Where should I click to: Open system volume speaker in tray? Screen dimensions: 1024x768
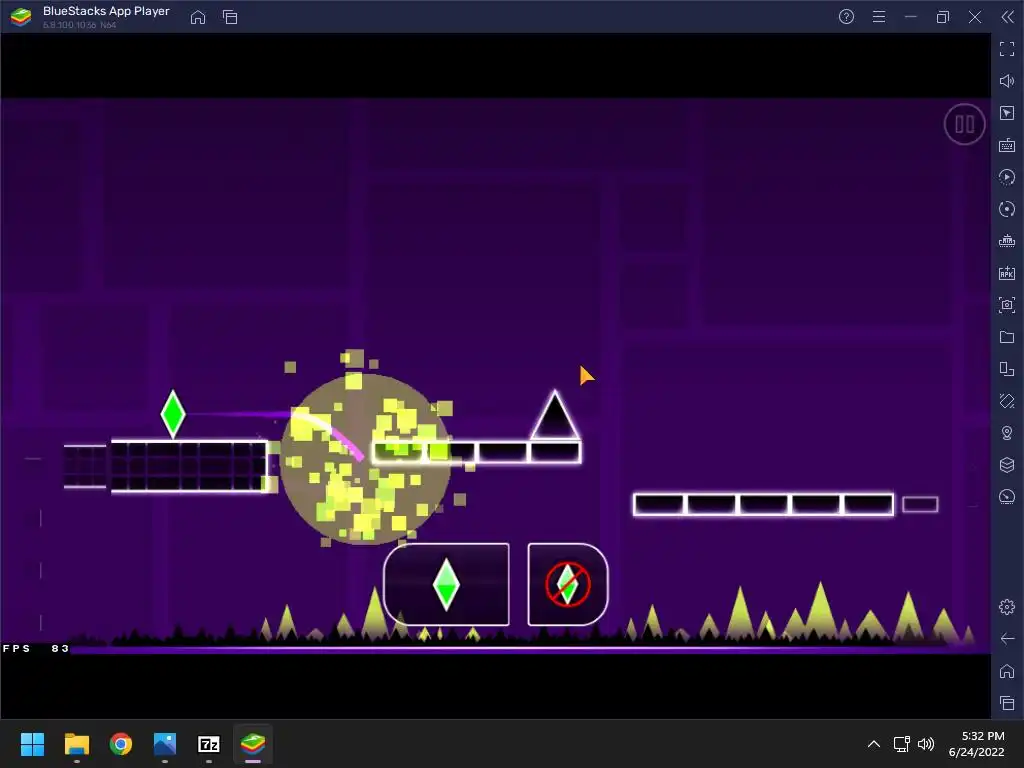click(x=926, y=744)
